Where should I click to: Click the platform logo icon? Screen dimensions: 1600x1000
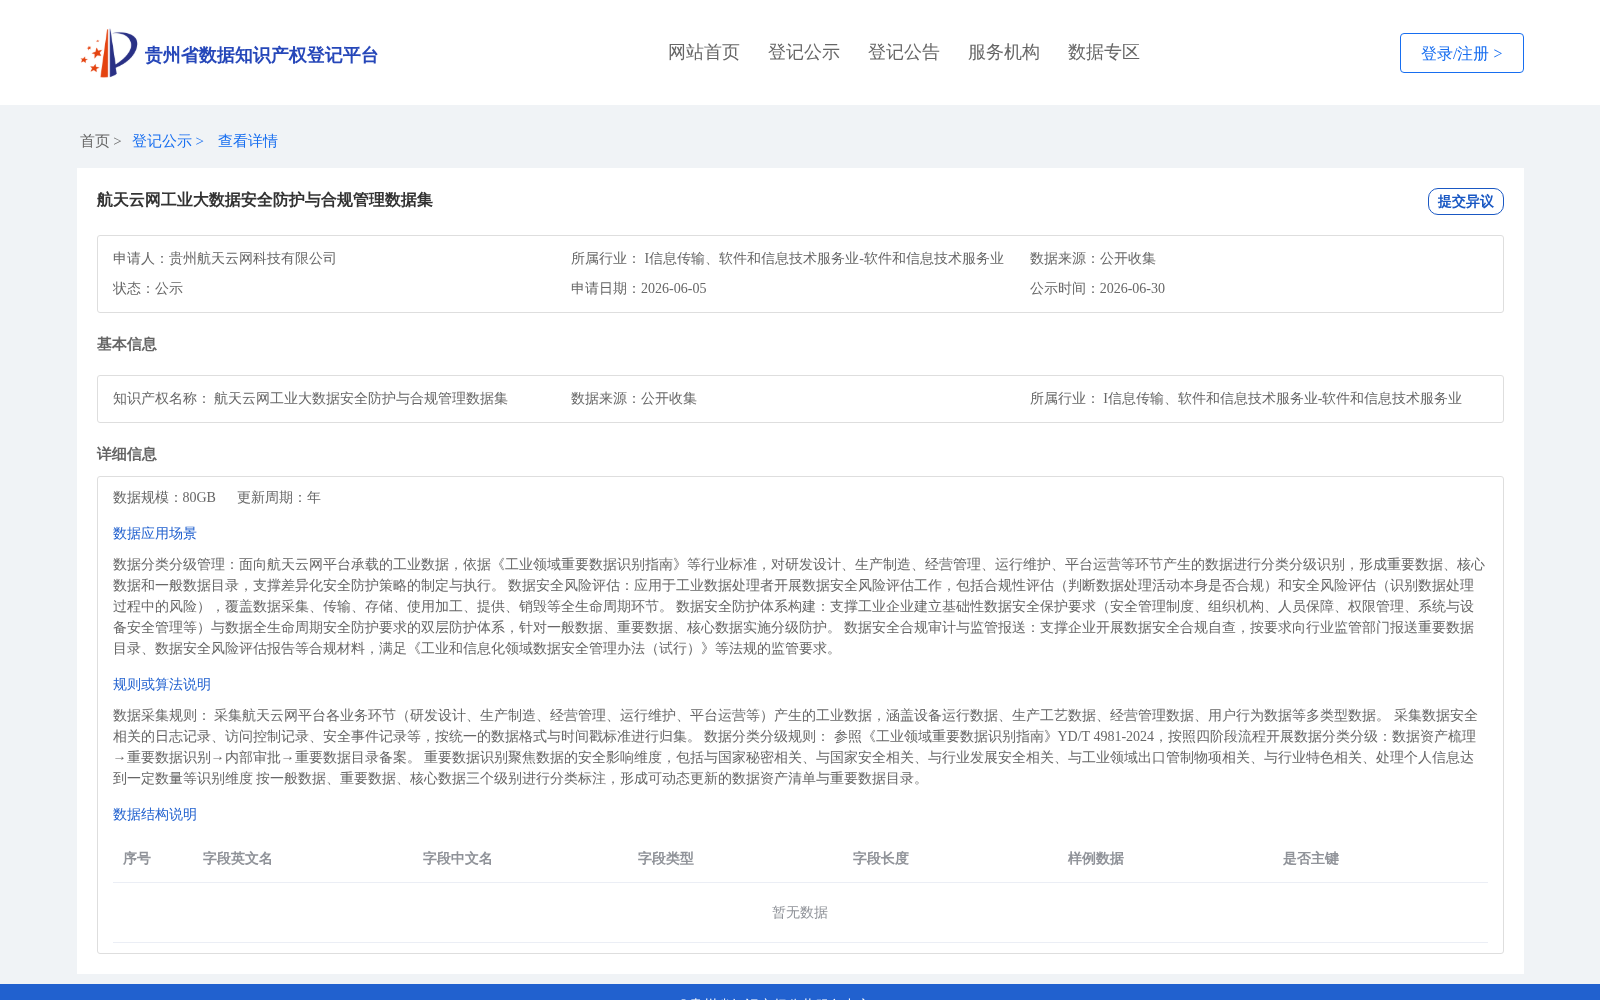tap(109, 53)
